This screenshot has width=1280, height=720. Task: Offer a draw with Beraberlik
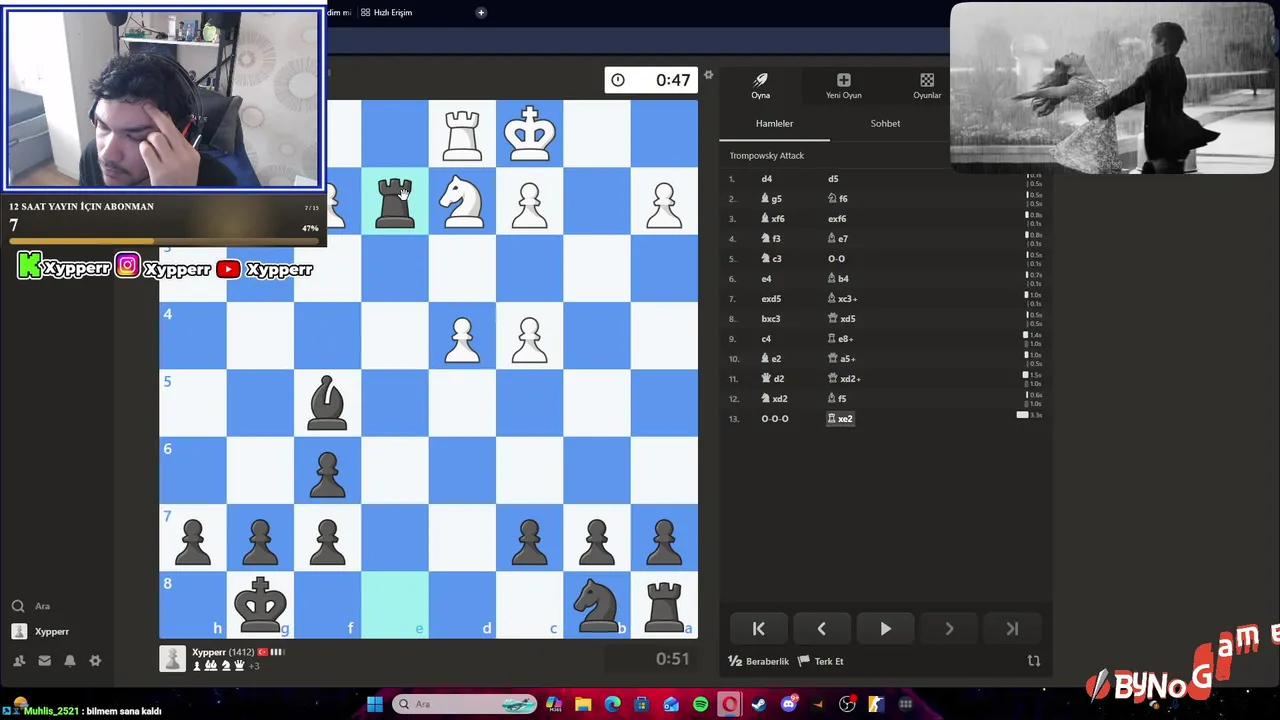pyautogui.click(x=759, y=661)
